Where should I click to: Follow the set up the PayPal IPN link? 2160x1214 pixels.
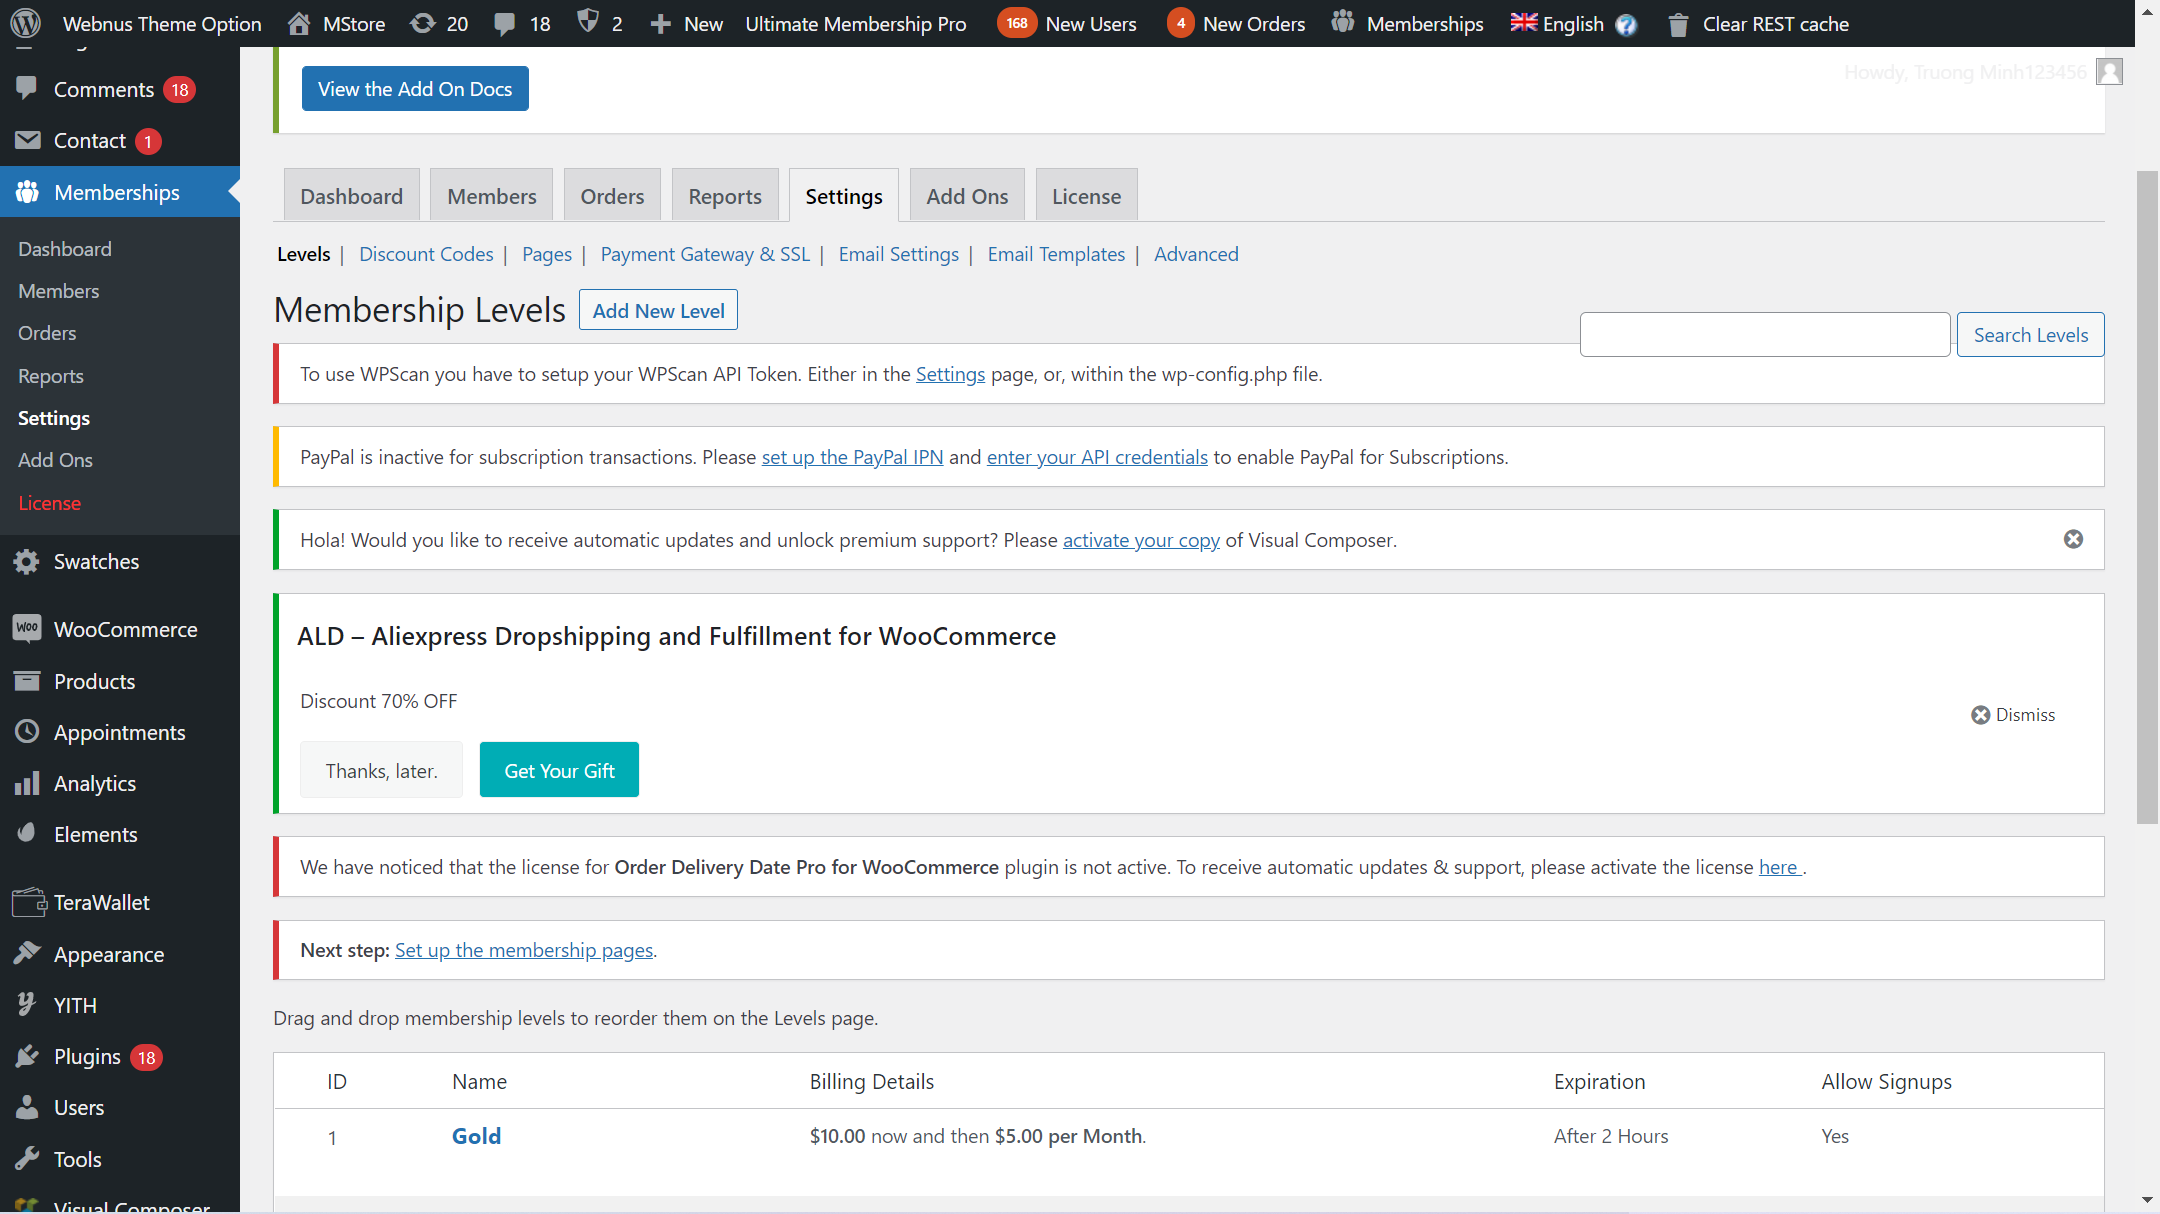[x=852, y=457]
